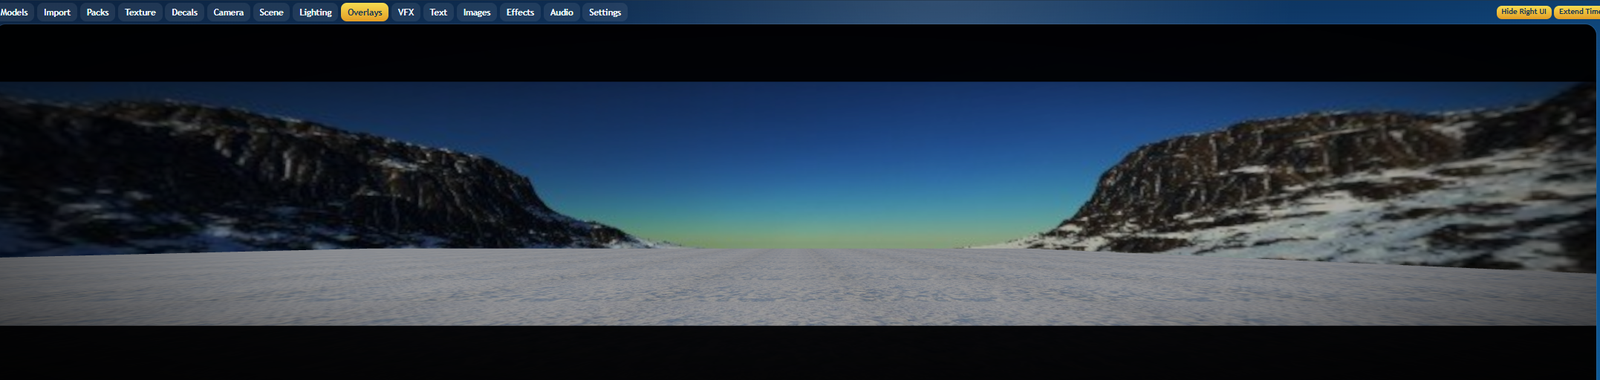The image size is (1600, 380).
Task: Click the highlighted Overlays tab
Action: (x=365, y=12)
